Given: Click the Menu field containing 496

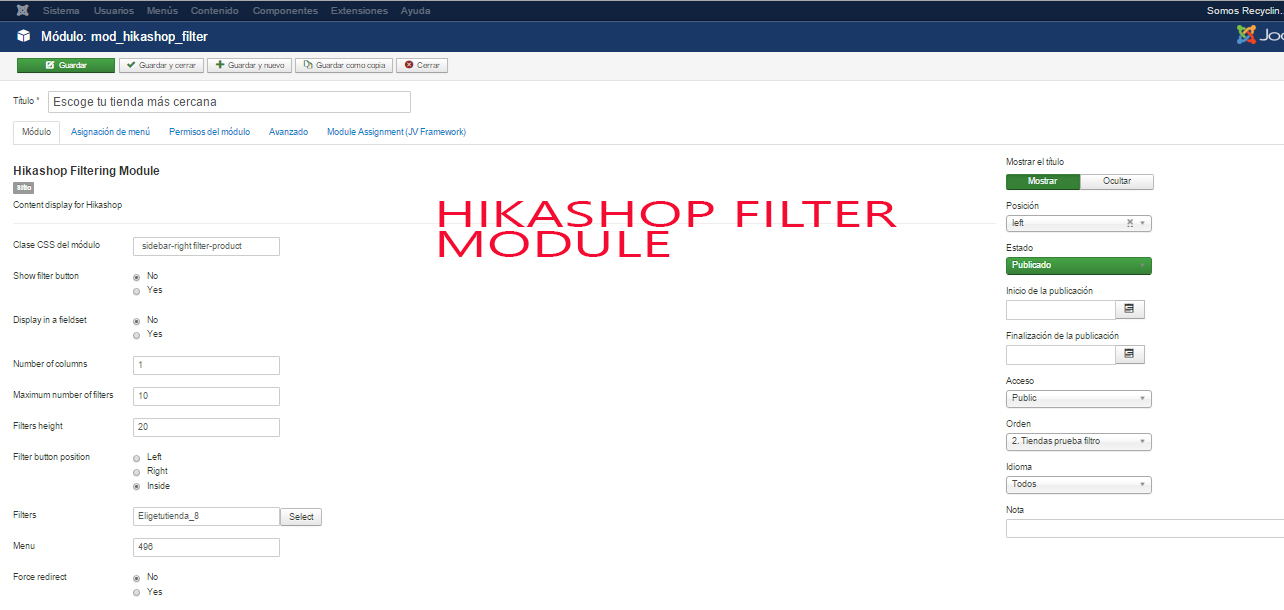Looking at the screenshot, I should coord(206,547).
